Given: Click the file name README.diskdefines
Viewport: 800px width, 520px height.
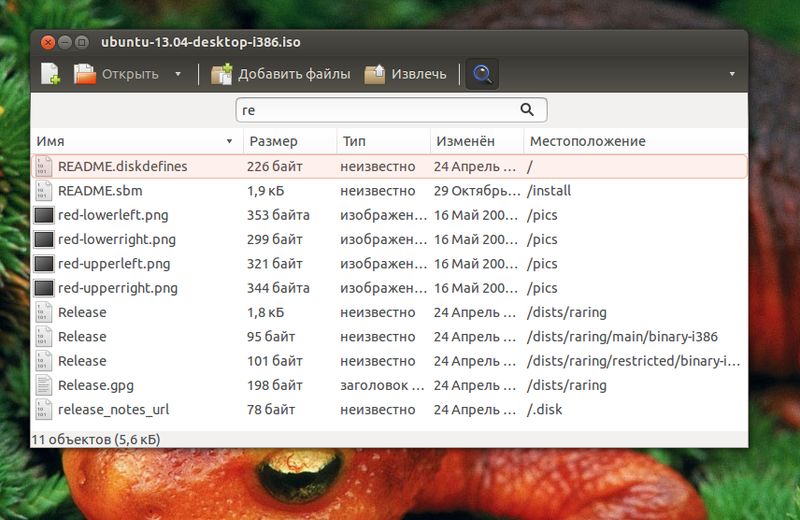Looking at the screenshot, I should tap(122, 166).
